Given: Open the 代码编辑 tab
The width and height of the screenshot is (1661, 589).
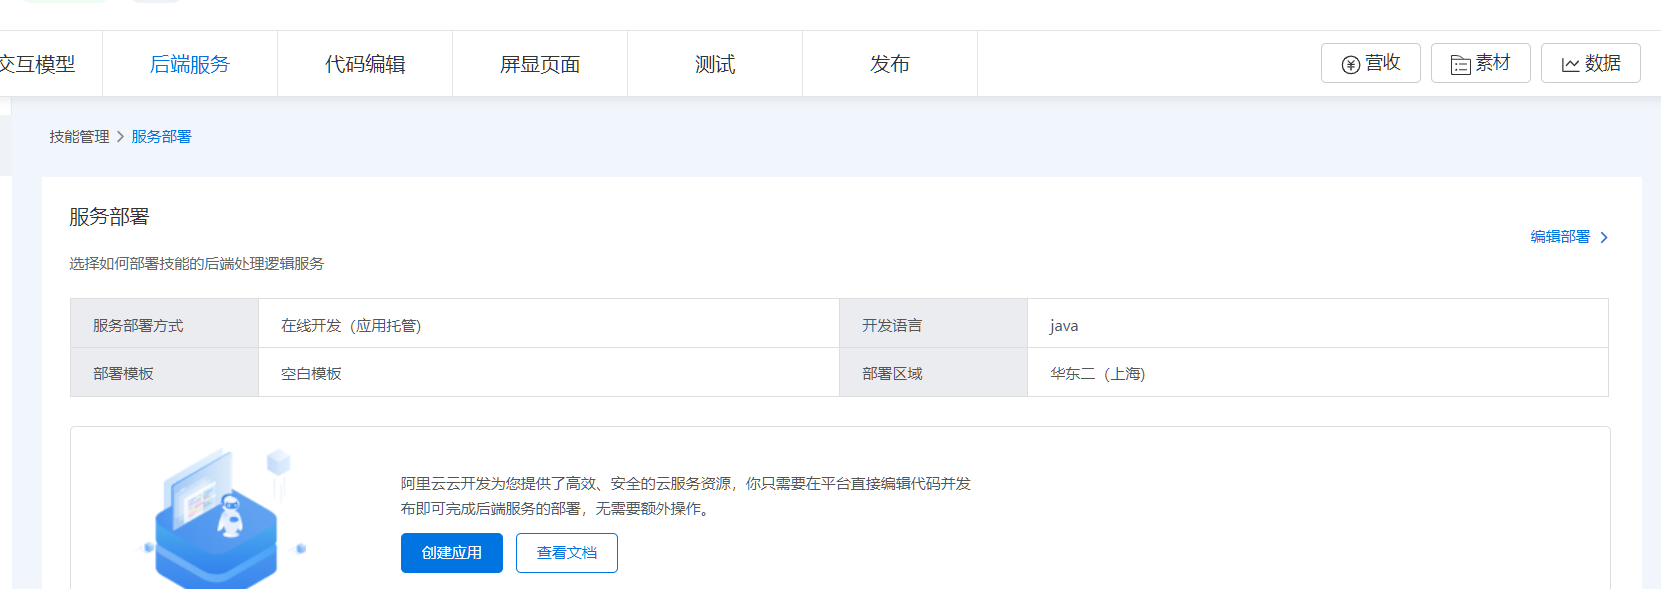Looking at the screenshot, I should (x=365, y=64).
